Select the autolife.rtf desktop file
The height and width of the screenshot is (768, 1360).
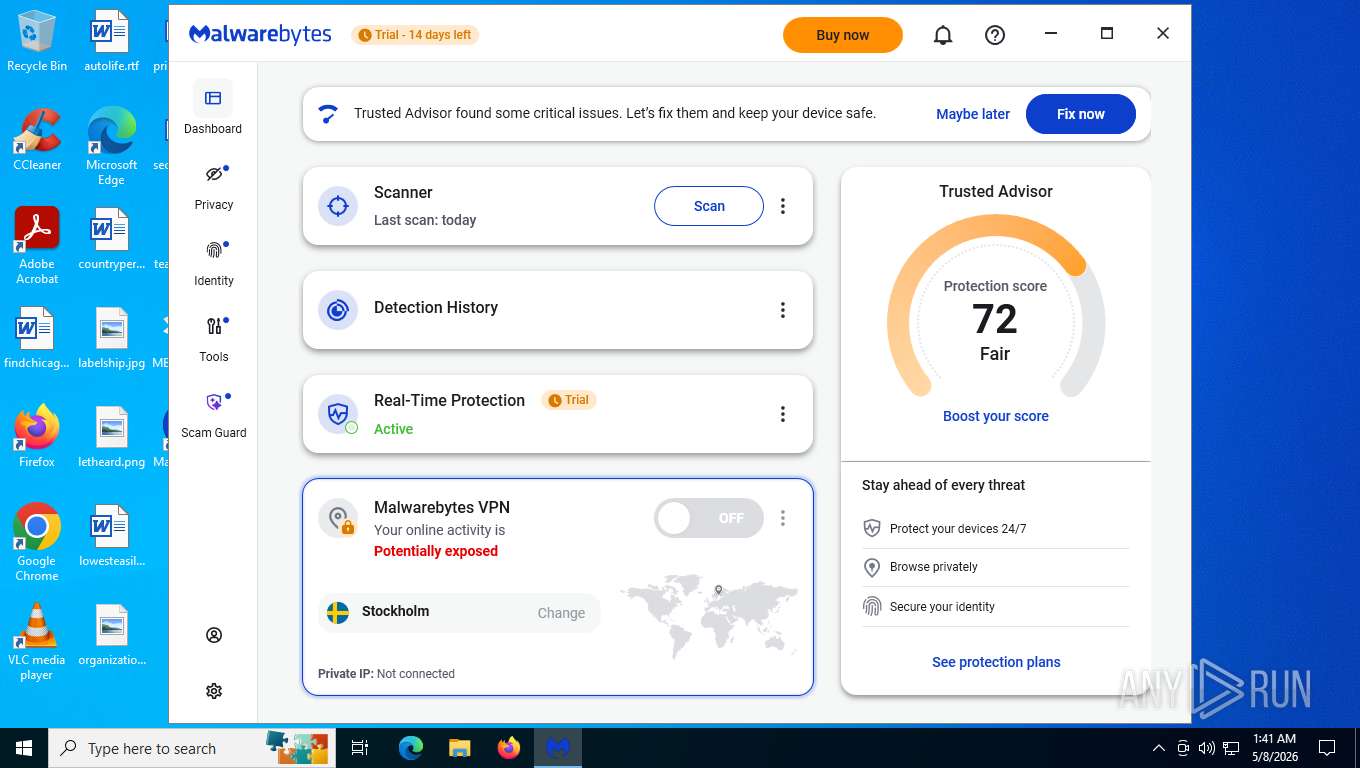[x=111, y=42]
